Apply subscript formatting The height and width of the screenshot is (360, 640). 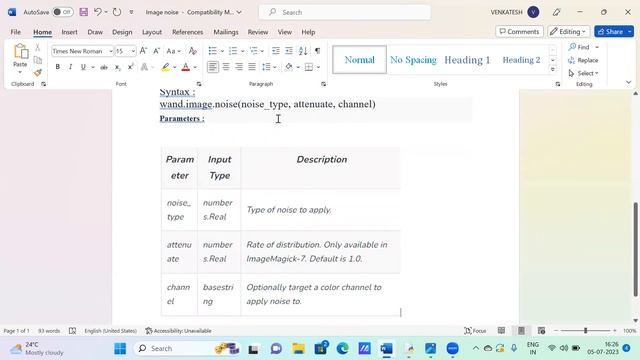tap(117, 67)
